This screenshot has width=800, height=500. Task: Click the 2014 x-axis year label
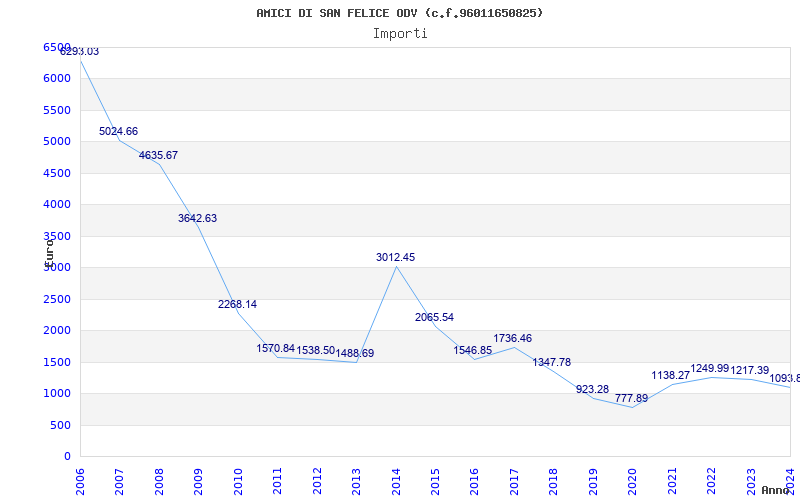tap(396, 481)
